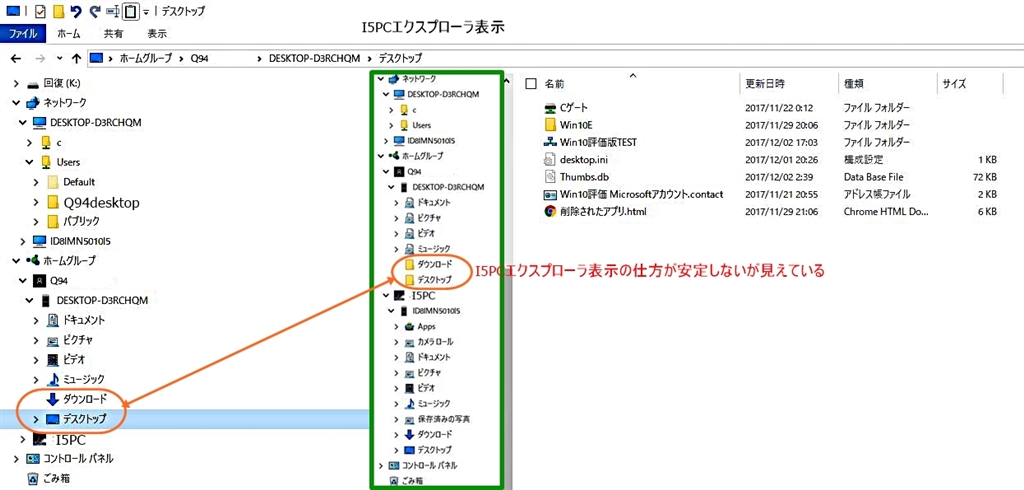Click the ネットワーク icon in left navigation pane
The width and height of the screenshot is (1024, 490).
click(x=33, y=103)
